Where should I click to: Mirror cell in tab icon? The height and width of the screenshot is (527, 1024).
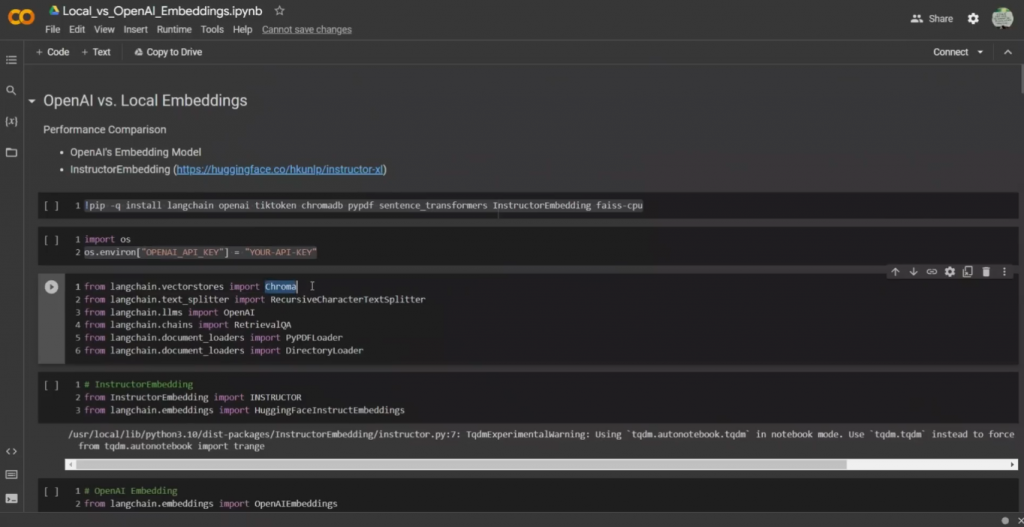pyautogui.click(x=968, y=272)
